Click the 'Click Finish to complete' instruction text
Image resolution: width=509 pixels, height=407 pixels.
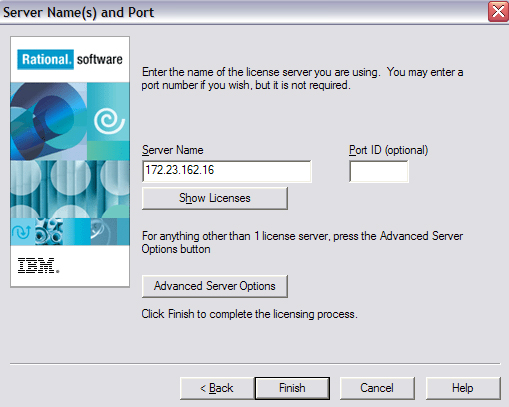point(249,314)
